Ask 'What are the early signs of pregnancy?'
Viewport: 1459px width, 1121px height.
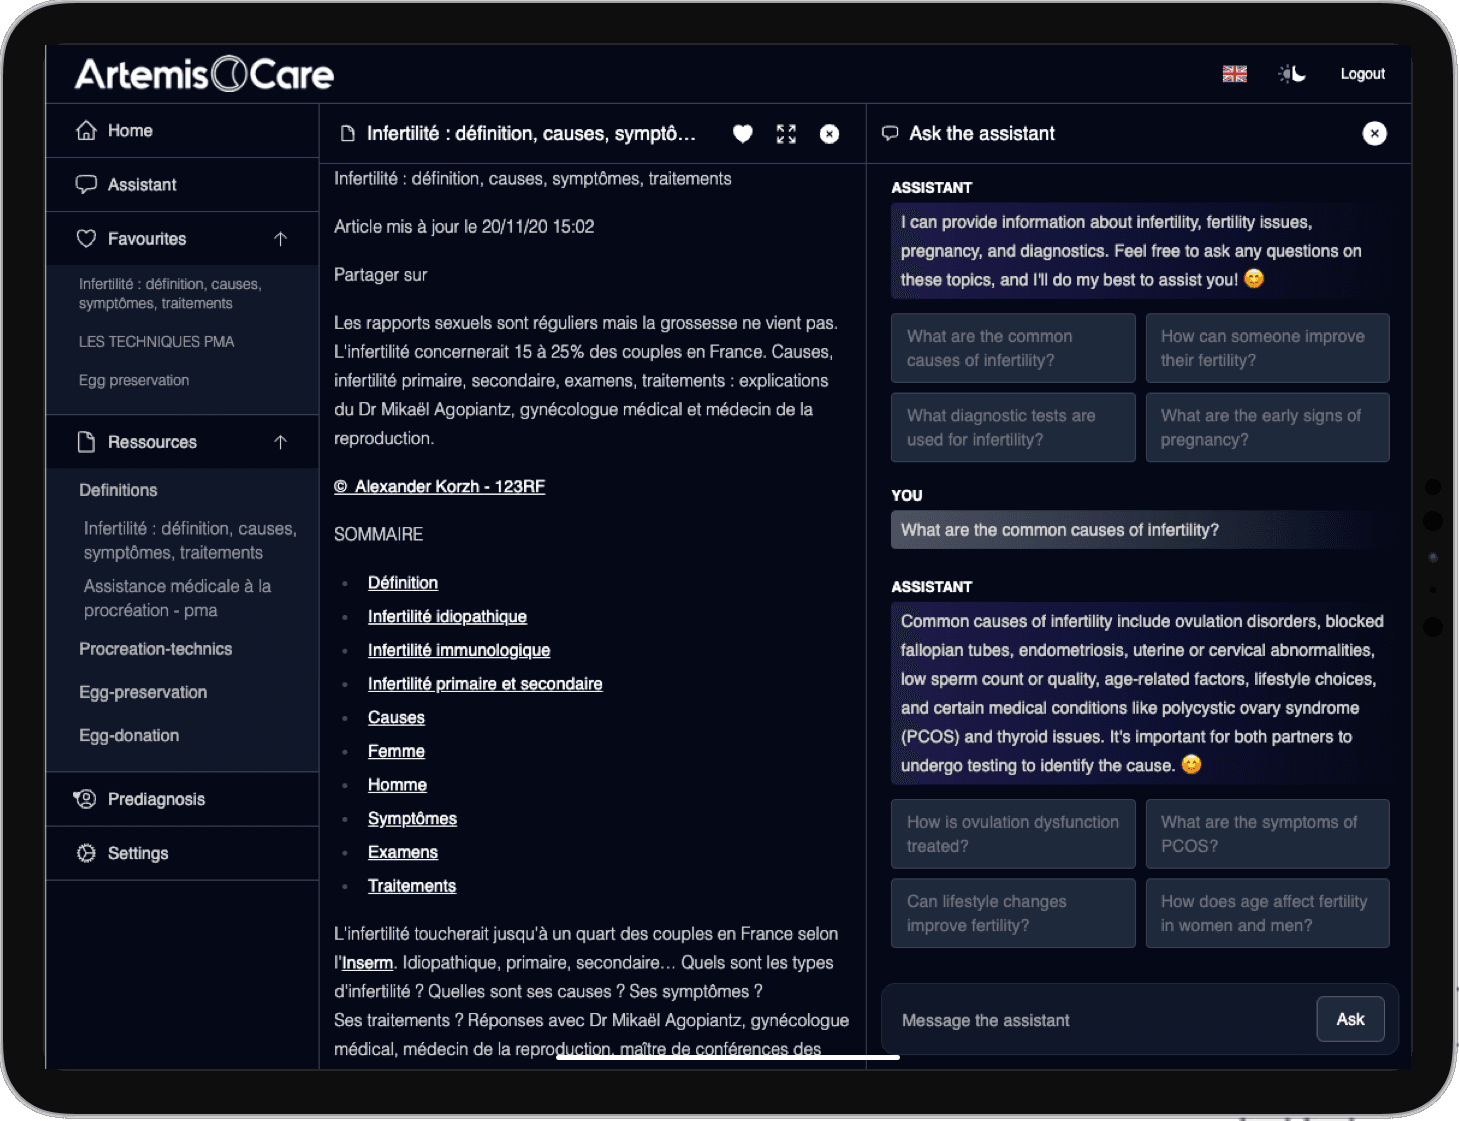tap(1267, 427)
